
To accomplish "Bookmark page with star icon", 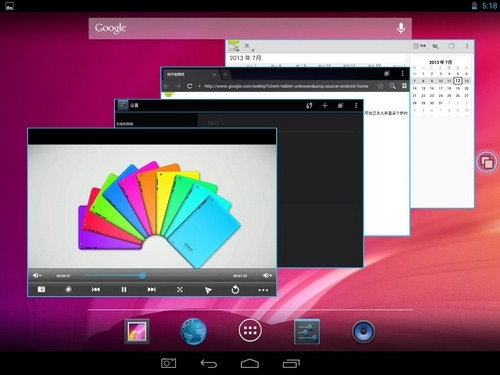I will point(380,86).
